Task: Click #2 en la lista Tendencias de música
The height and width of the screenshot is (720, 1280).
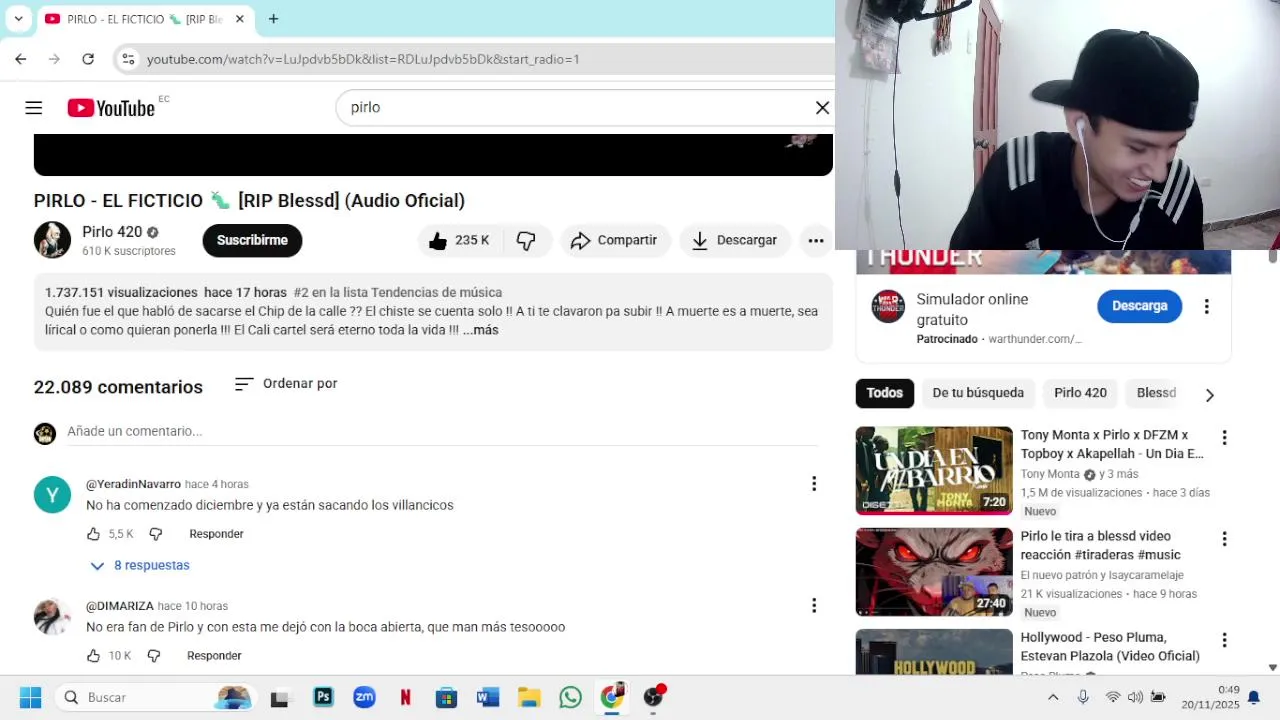Action: click(398, 293)
